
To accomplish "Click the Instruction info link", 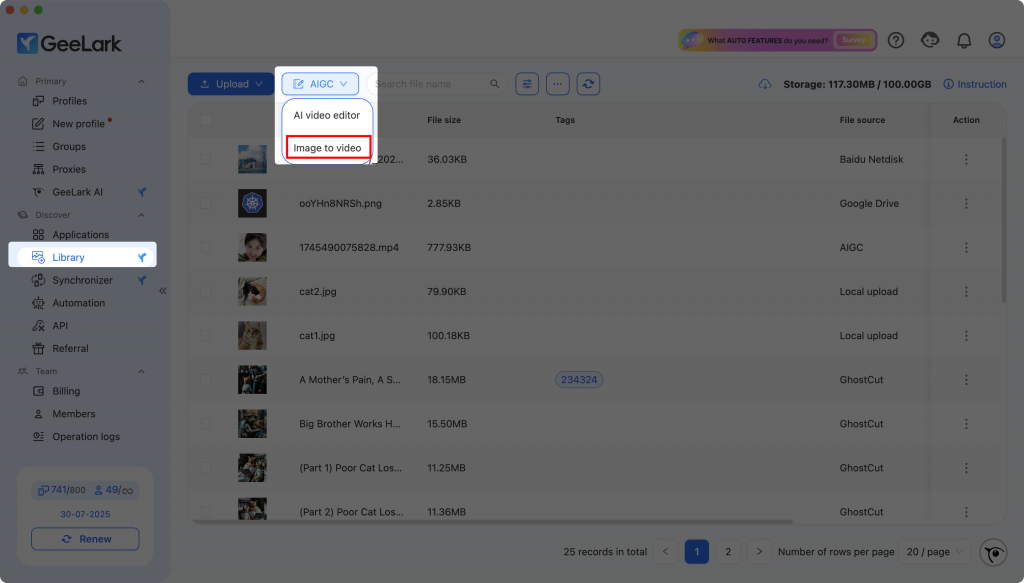I will 975,84.
